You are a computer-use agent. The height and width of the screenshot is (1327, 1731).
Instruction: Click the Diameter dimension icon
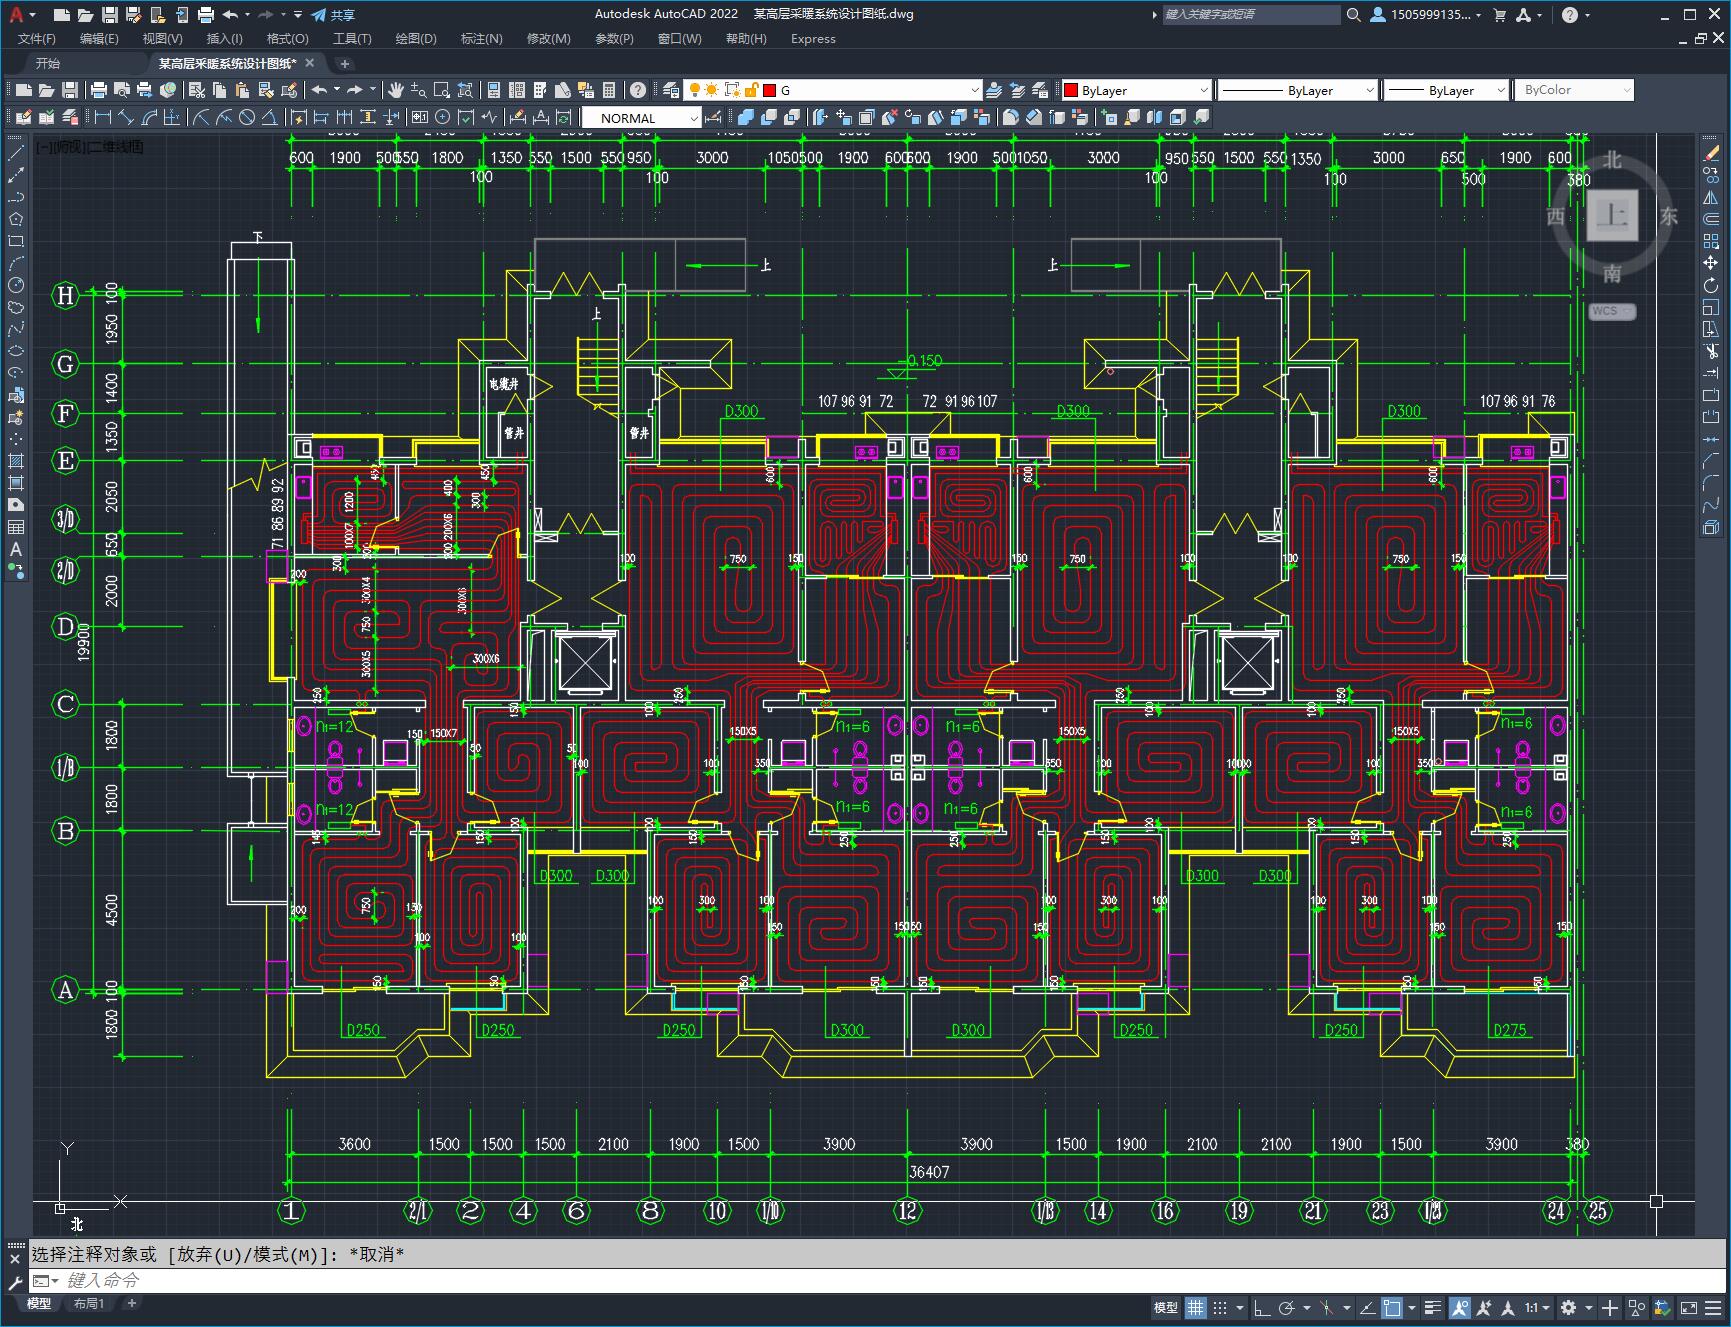[x=247, y=118]
